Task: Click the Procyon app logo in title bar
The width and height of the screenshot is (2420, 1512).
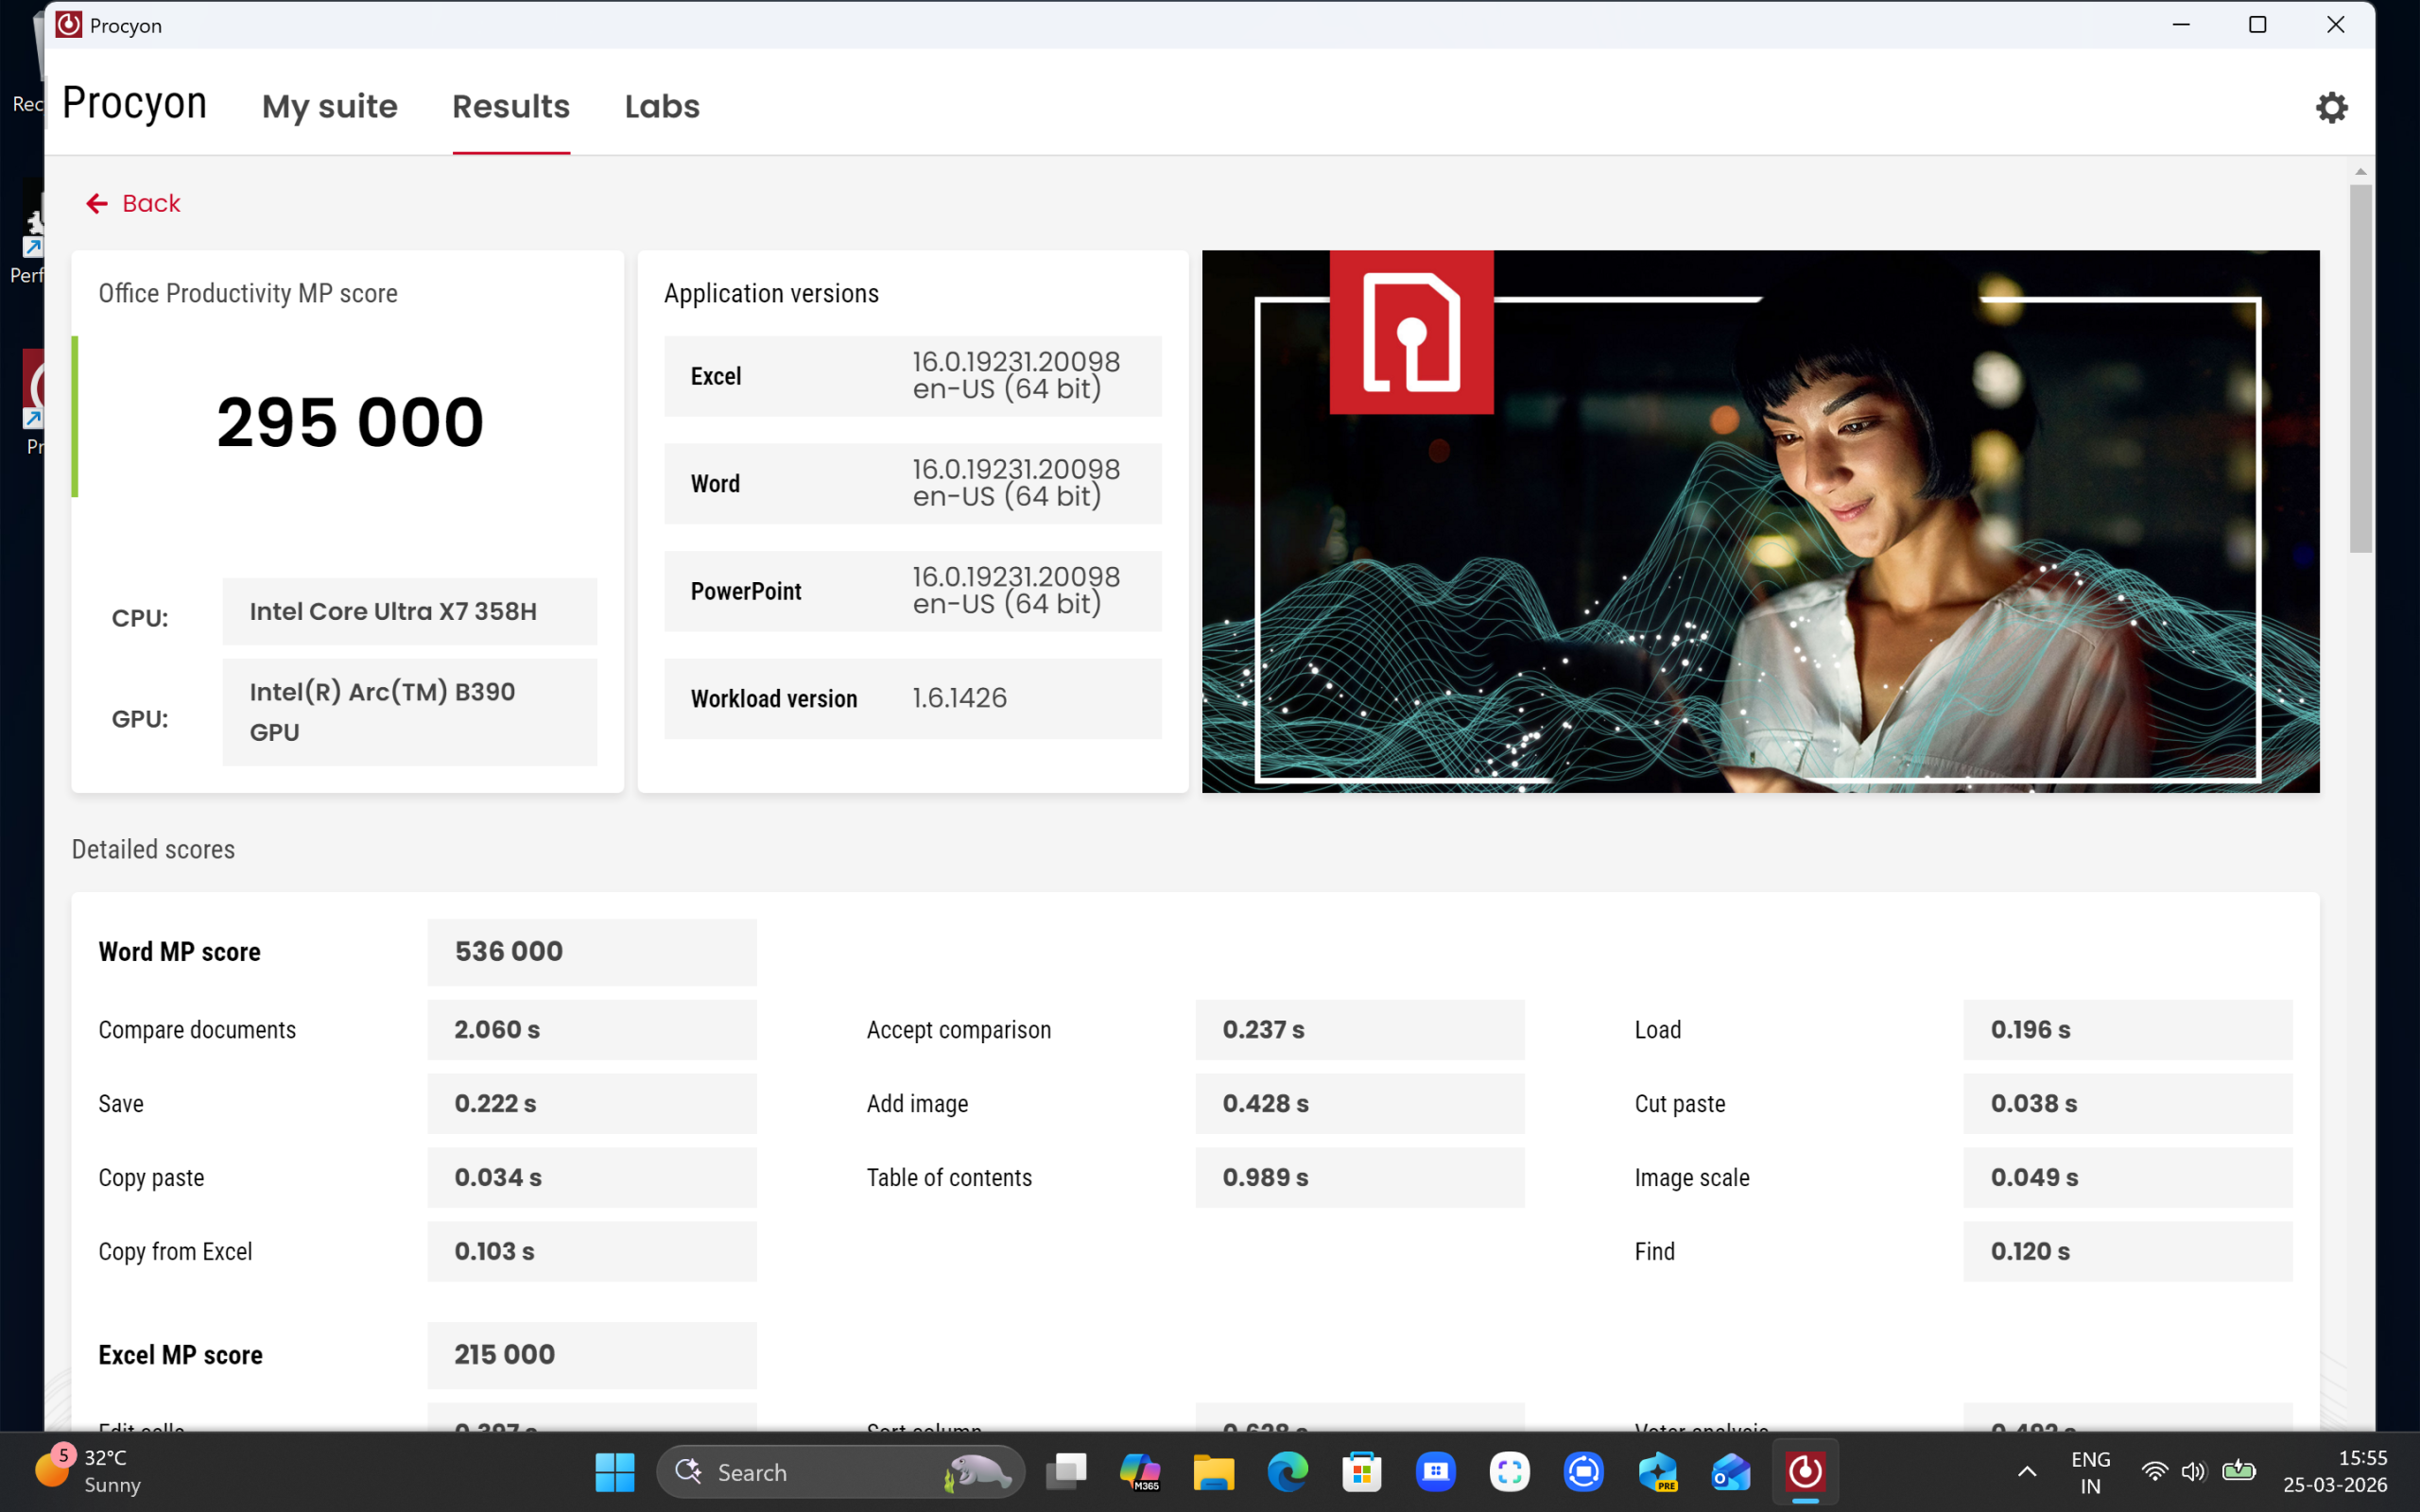Action: (69, 25)
